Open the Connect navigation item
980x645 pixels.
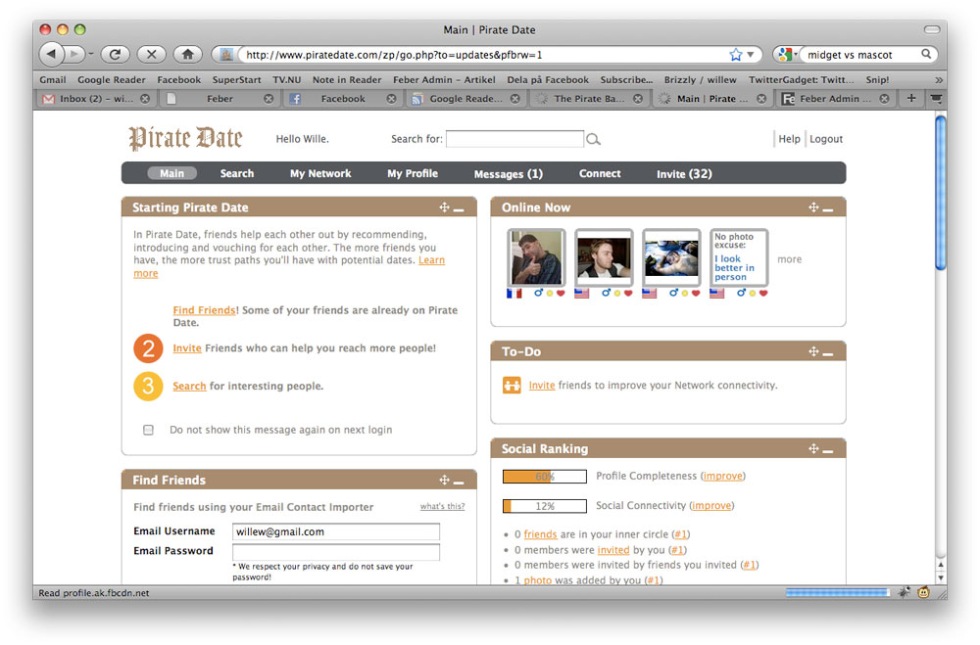pos(600,174)
